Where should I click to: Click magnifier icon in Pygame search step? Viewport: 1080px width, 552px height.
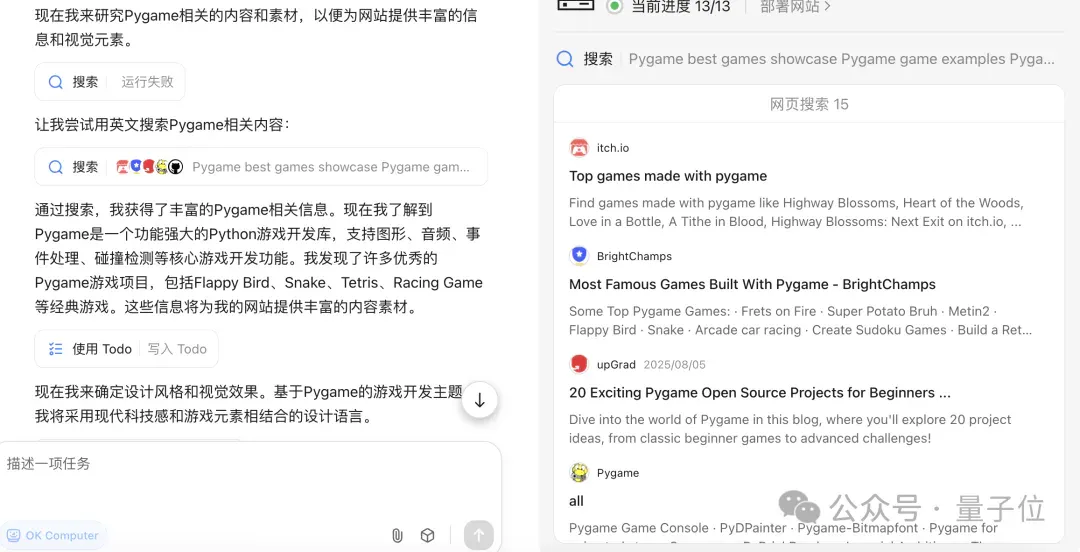click(56, 167)
